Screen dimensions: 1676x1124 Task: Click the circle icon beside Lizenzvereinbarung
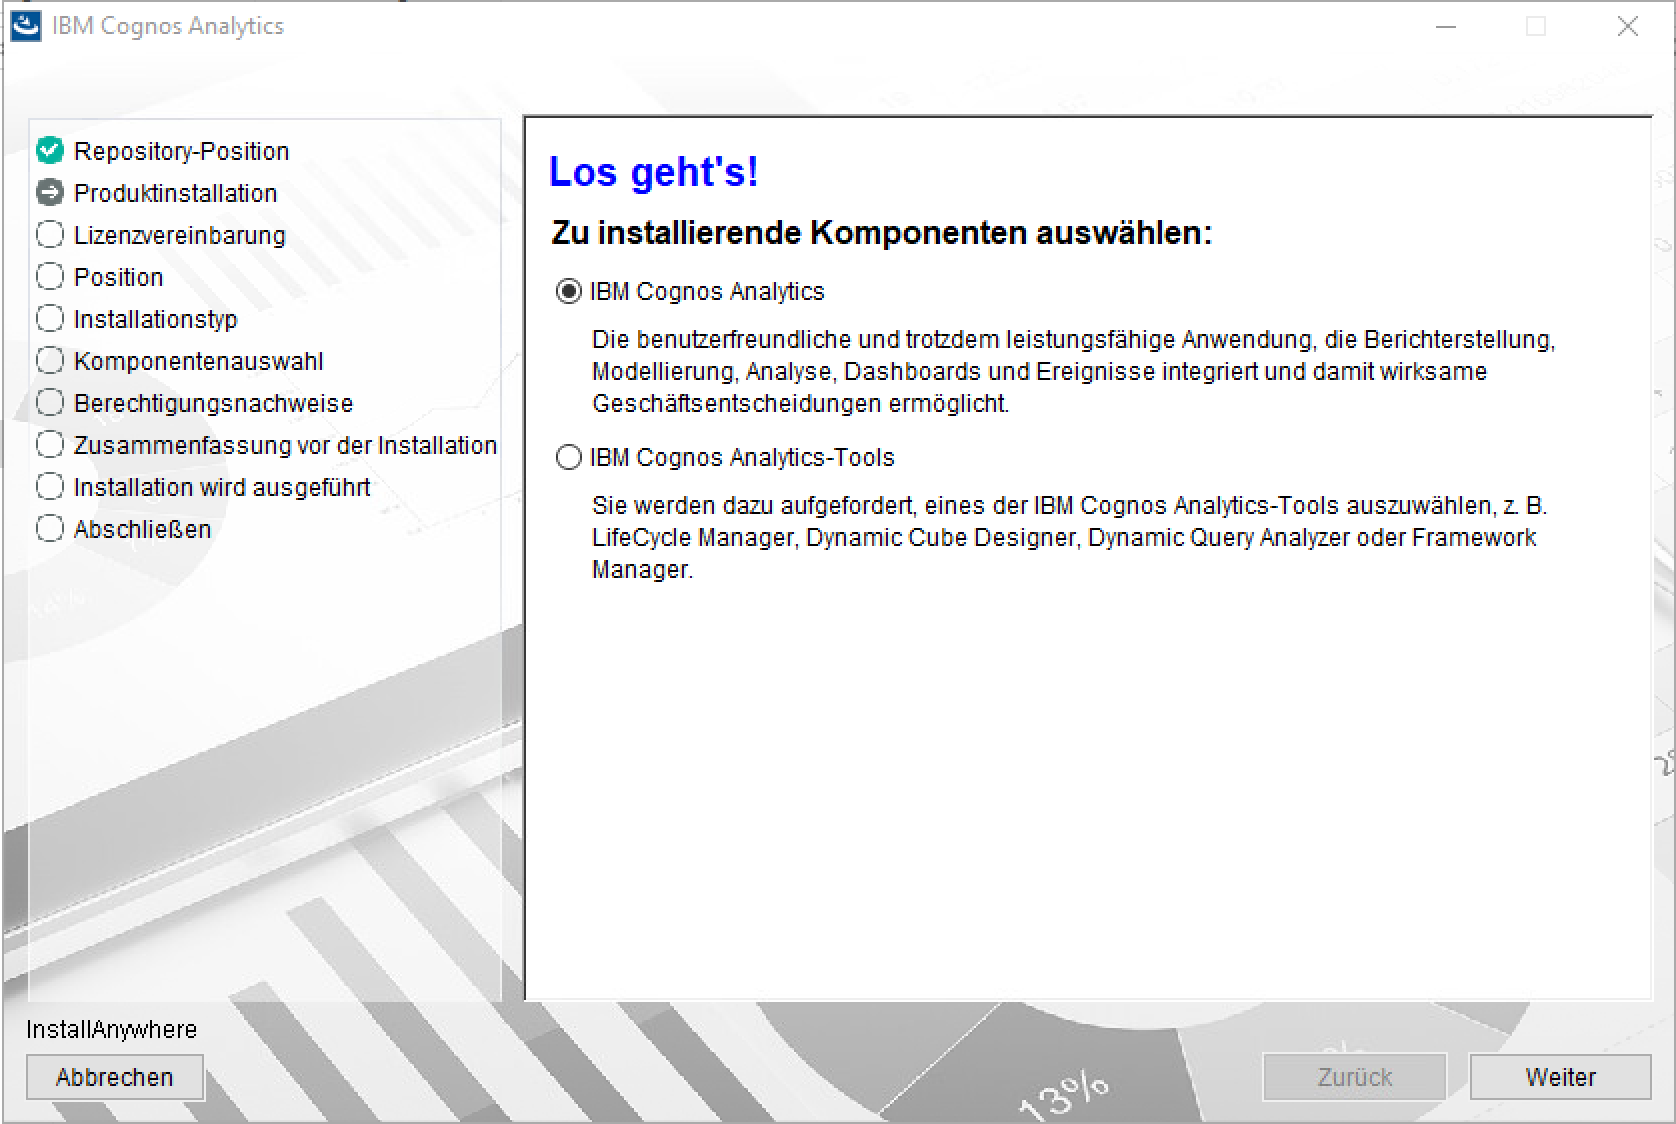coord(50,235)
